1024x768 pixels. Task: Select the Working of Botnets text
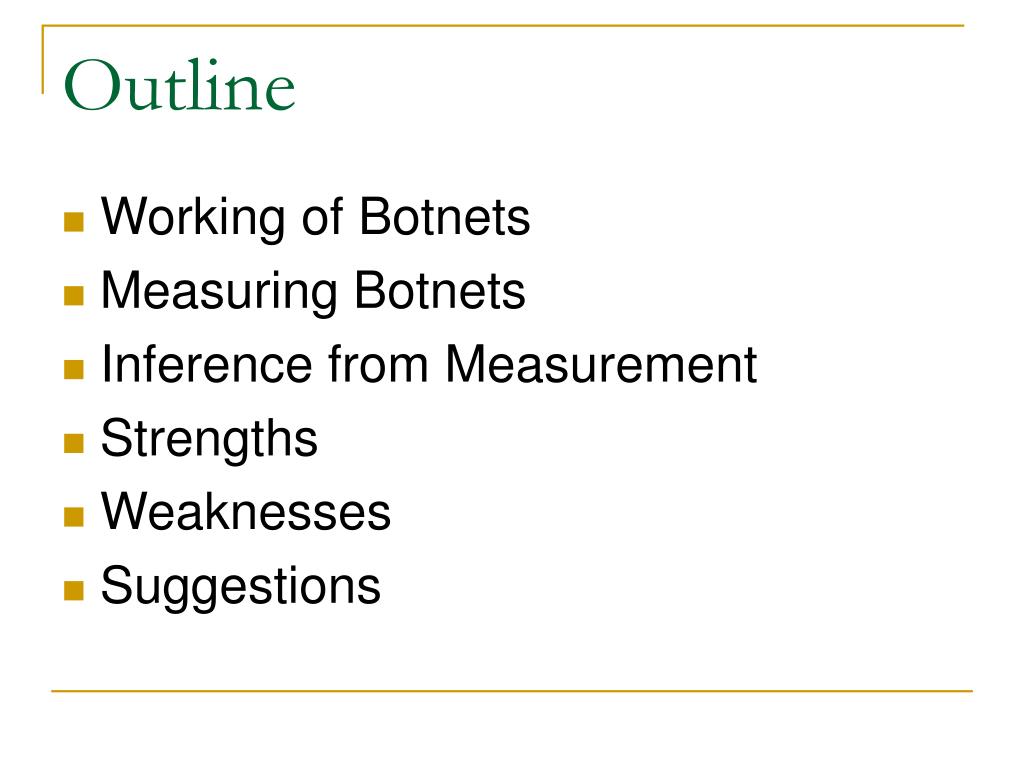pyautogui.click(x=315, y=218)
